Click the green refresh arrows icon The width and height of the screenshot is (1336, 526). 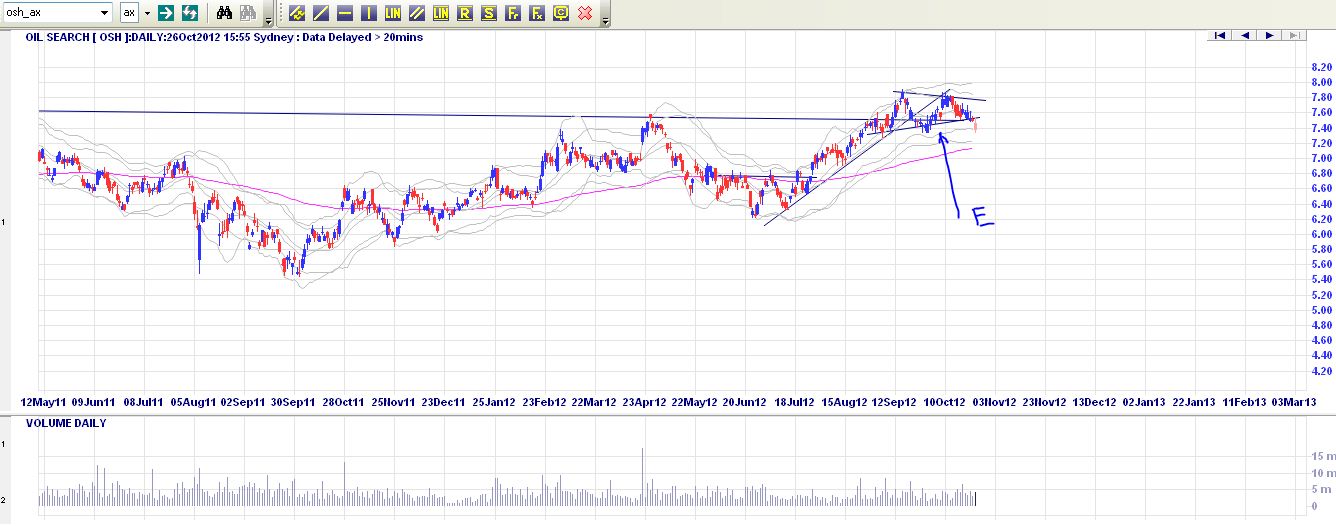tap(189, 13)
